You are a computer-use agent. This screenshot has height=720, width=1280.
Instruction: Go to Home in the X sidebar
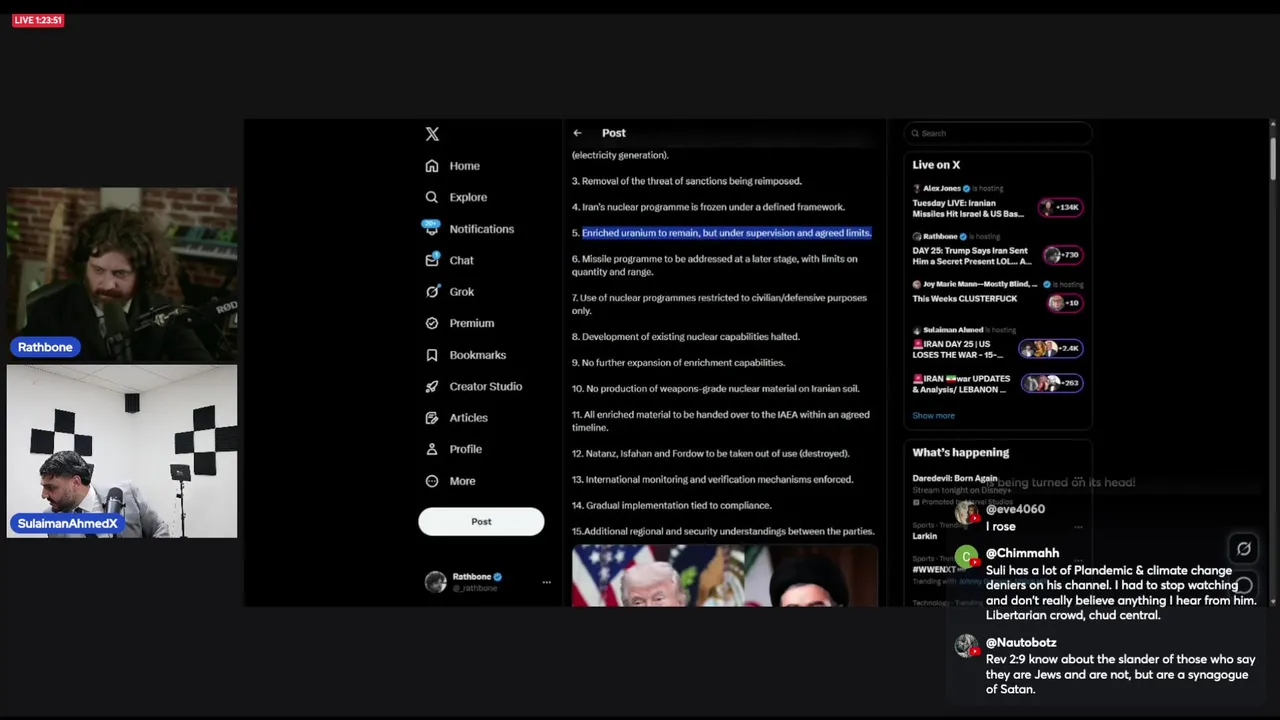tap(452, 166)
